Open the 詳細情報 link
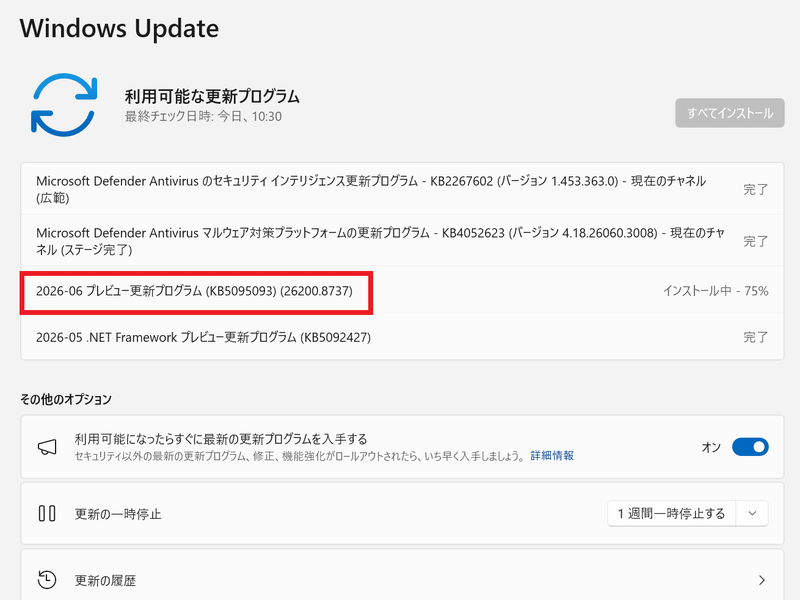Screen dimensions: 800x600 tap(552, 456)
